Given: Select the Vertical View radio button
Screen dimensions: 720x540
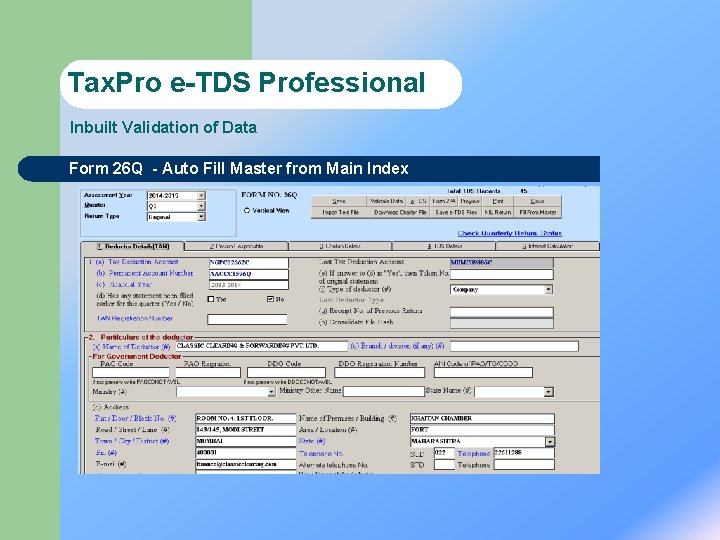Looking at the screenshot, I should 247,211.
